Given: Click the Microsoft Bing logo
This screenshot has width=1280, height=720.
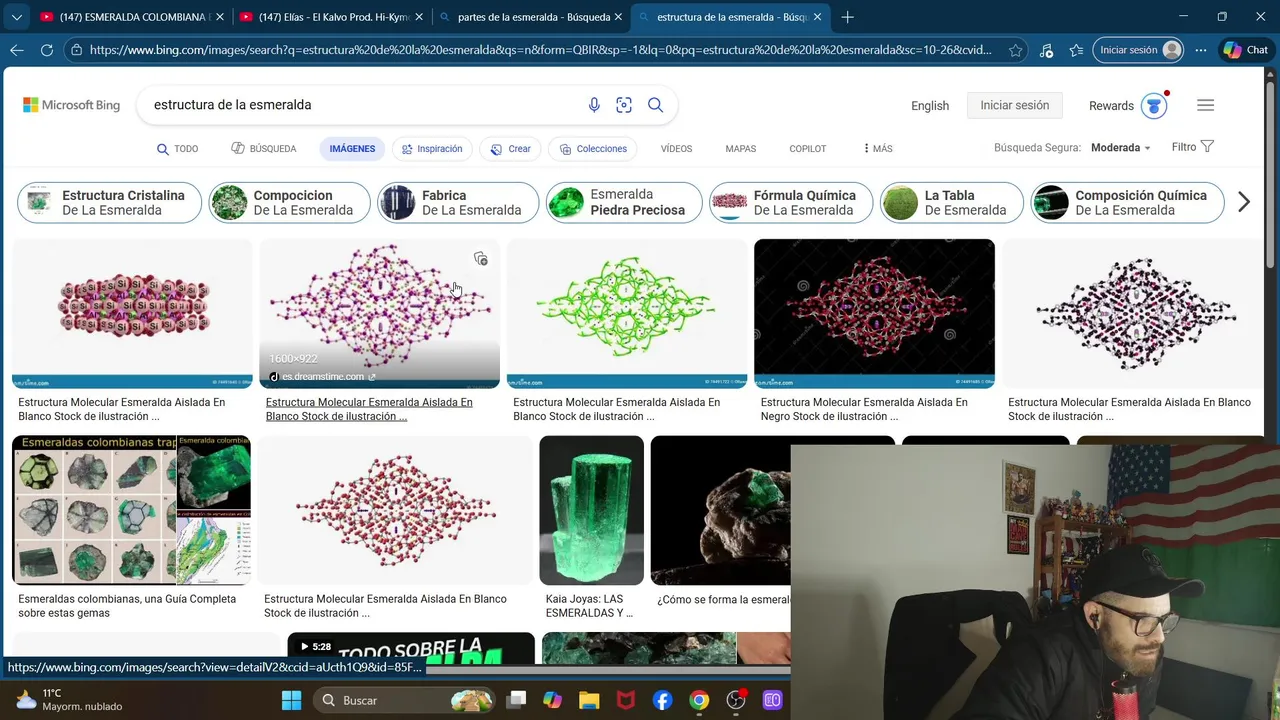Looking at the screenshot, I should tap(71, 105).
